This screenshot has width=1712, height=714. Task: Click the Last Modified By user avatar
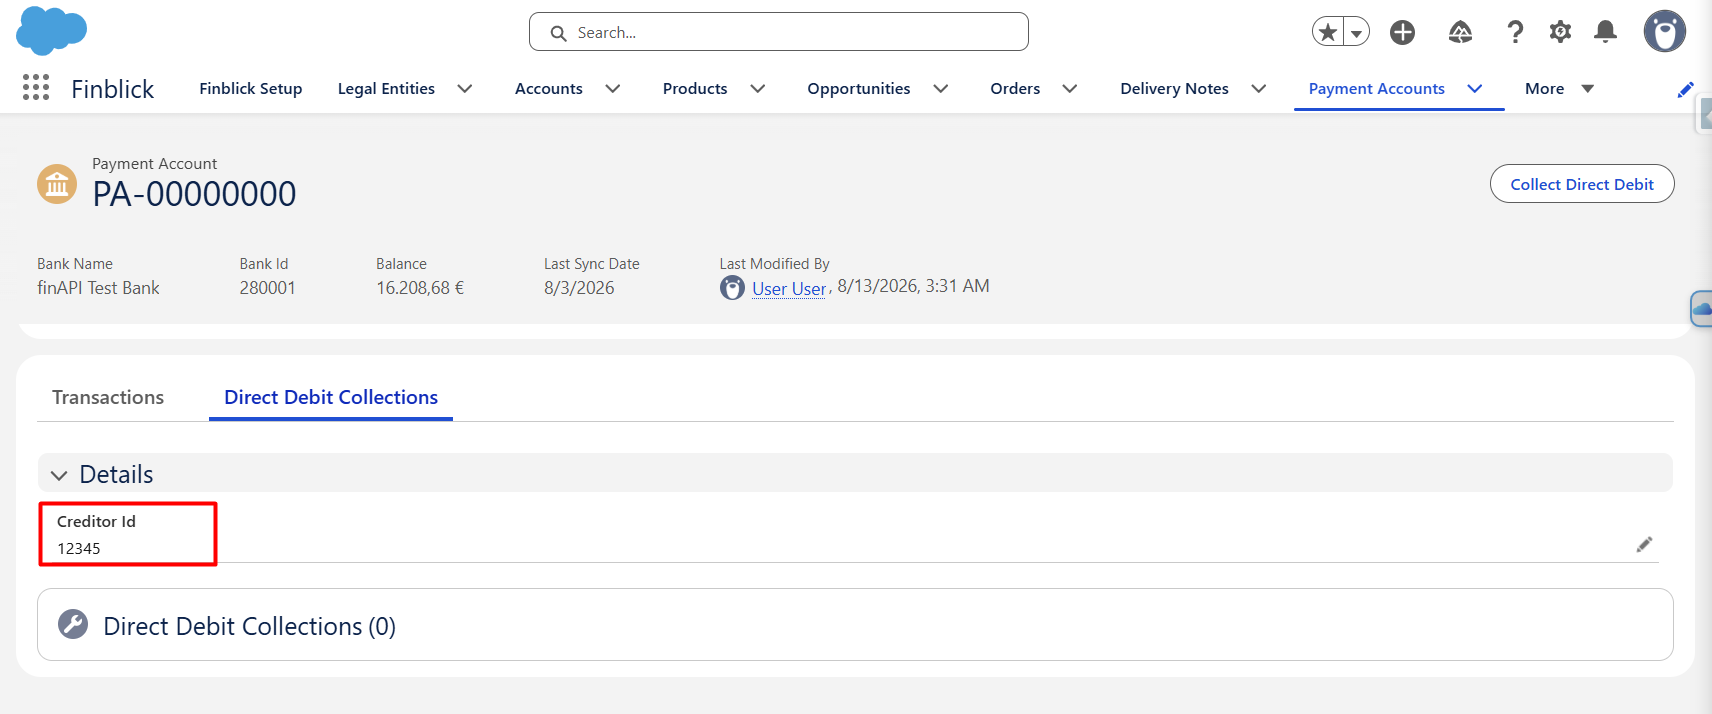732,288
